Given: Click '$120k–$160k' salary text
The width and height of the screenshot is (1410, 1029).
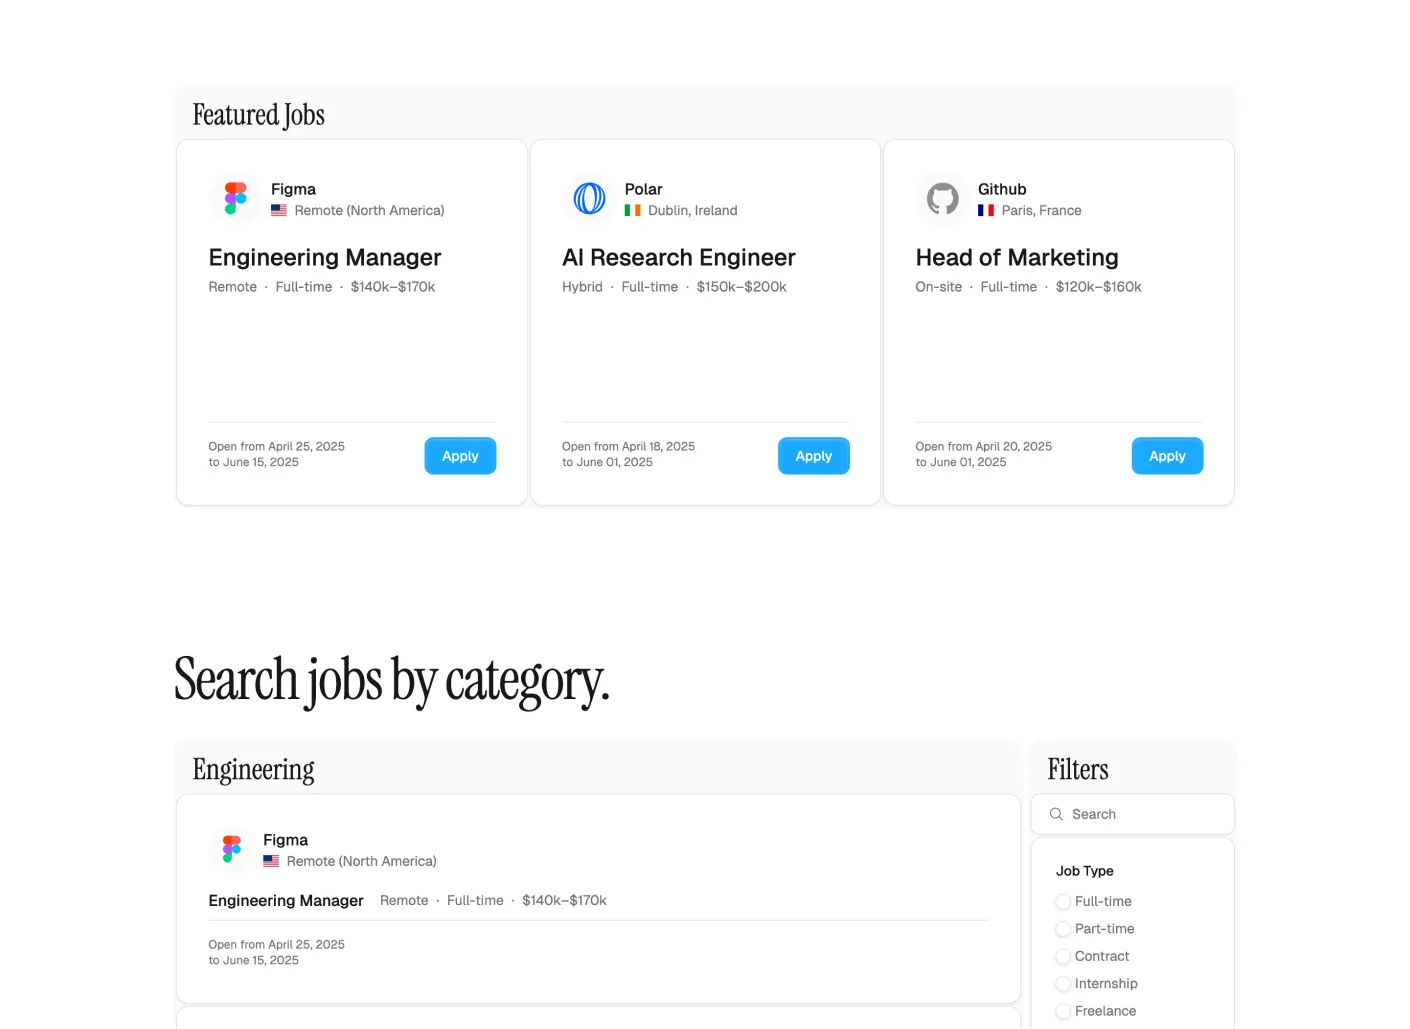Looking at the screenshot, I should pyautogui.click(x=1099, y=287).
